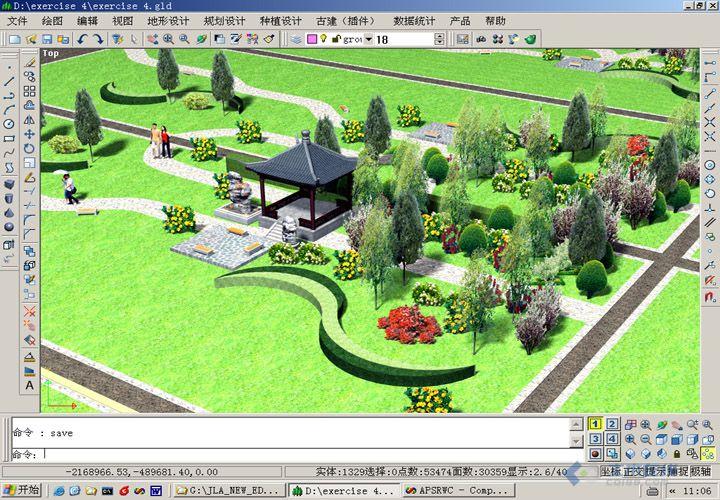The height and width of the screenshot is (500, 720).
Task: Open the 地形设计 menu
Action: (x=169, y=21)
